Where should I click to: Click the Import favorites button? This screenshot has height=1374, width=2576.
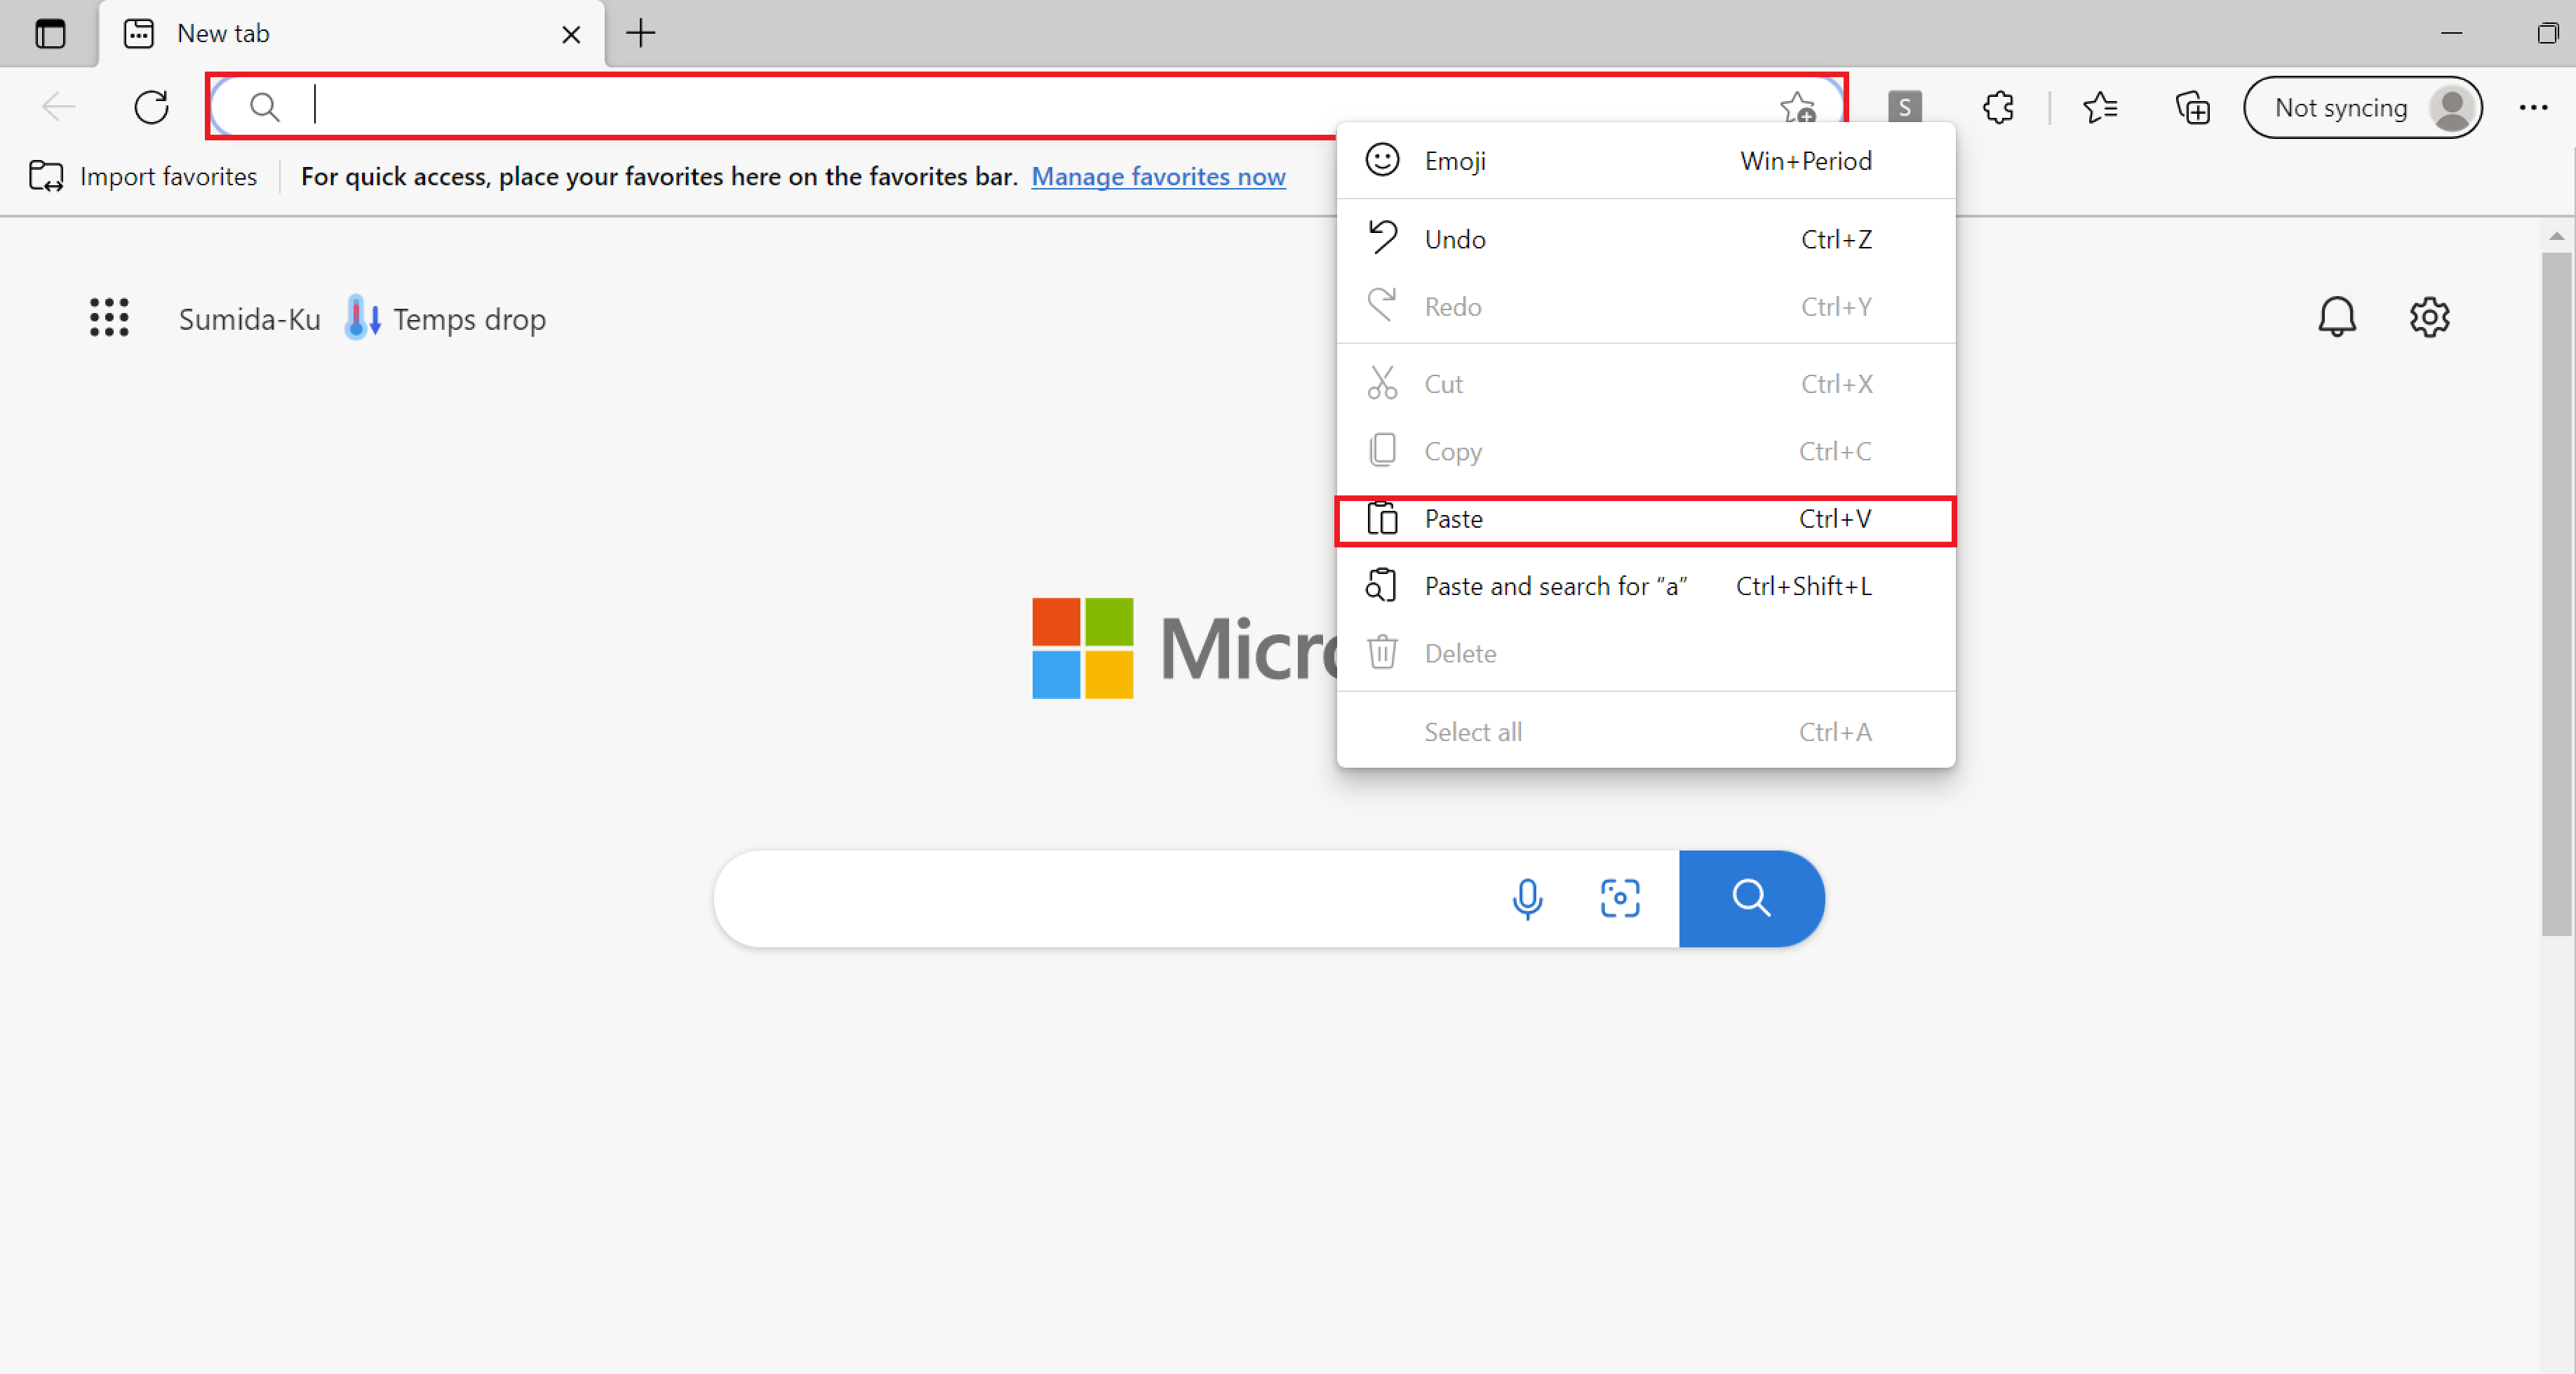coord(144,177)
